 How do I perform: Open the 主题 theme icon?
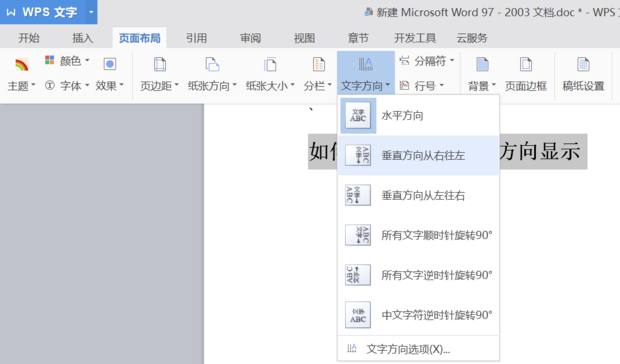pos(21,64)
